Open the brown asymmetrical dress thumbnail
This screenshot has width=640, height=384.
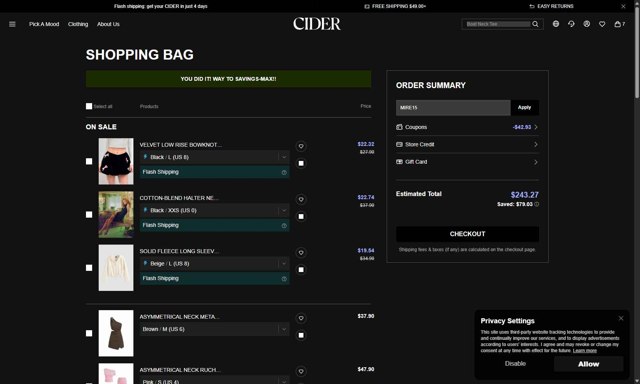click(116, 333)
